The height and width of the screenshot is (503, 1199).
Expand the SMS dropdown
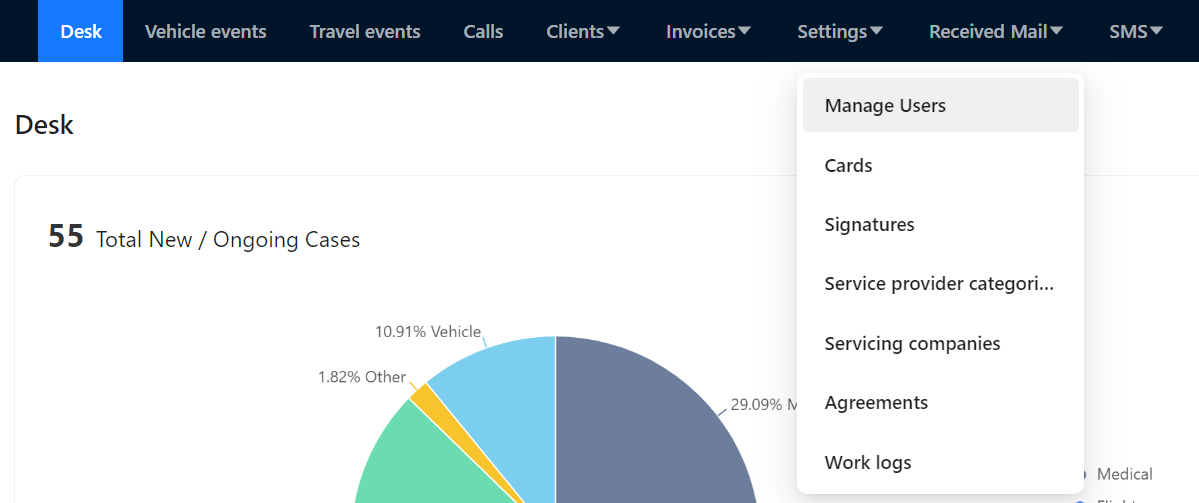[1136, 31]
